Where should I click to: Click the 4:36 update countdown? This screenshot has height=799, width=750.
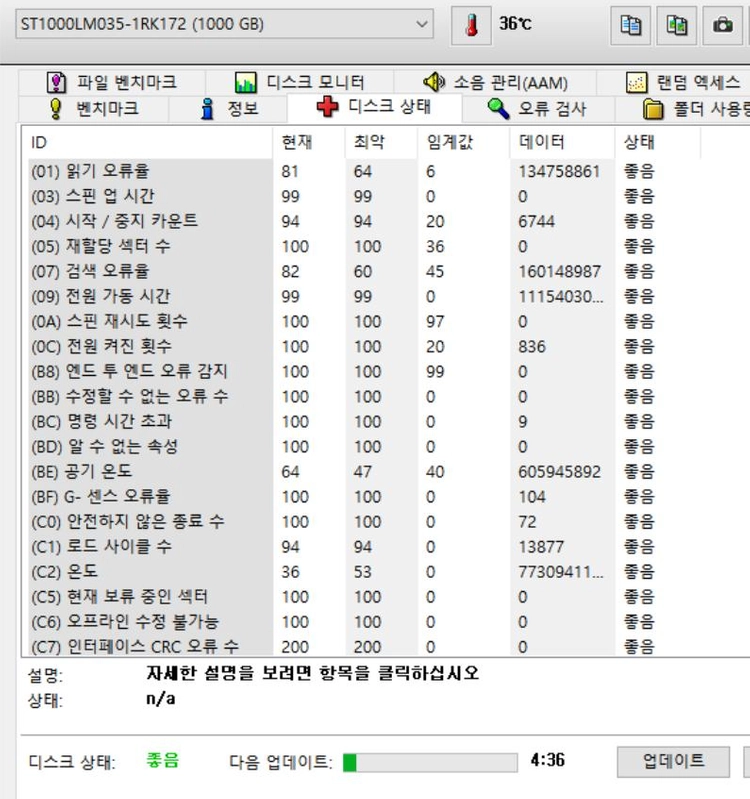tap(547, 760)
